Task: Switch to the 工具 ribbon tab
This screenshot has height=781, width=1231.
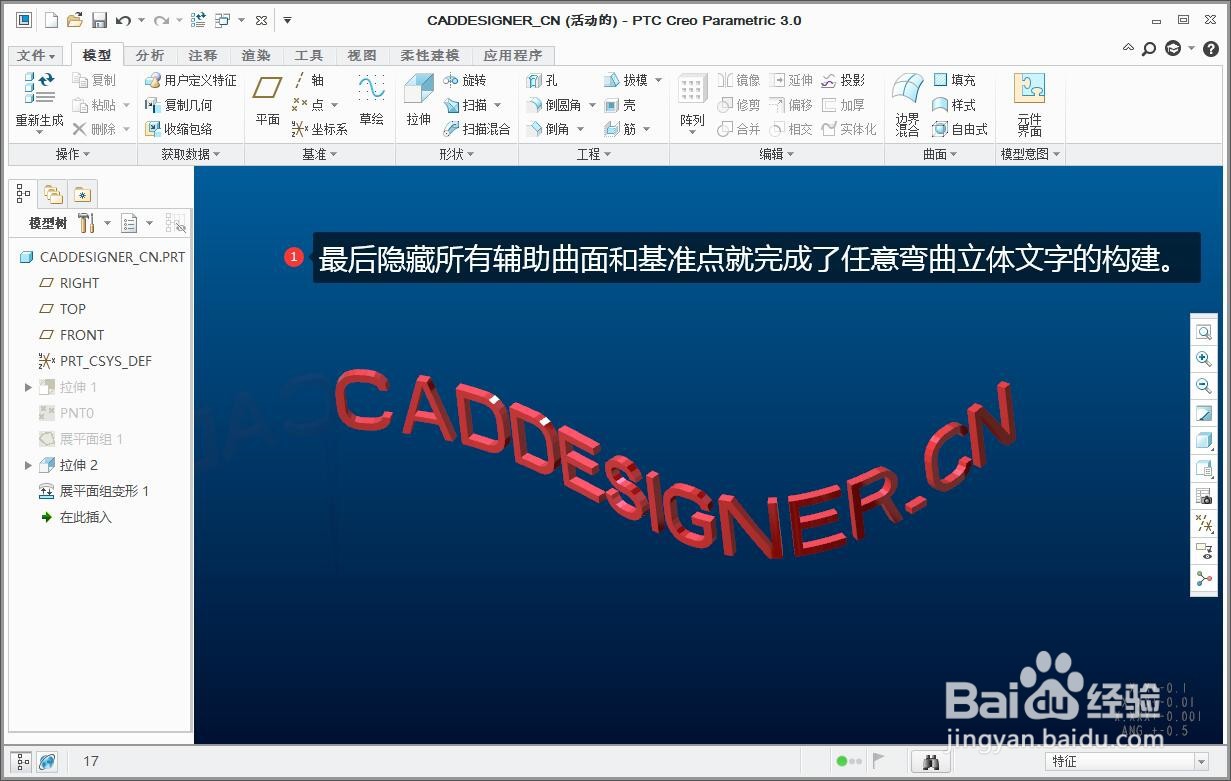Action: pyautogui.click(x=309, y=56)
